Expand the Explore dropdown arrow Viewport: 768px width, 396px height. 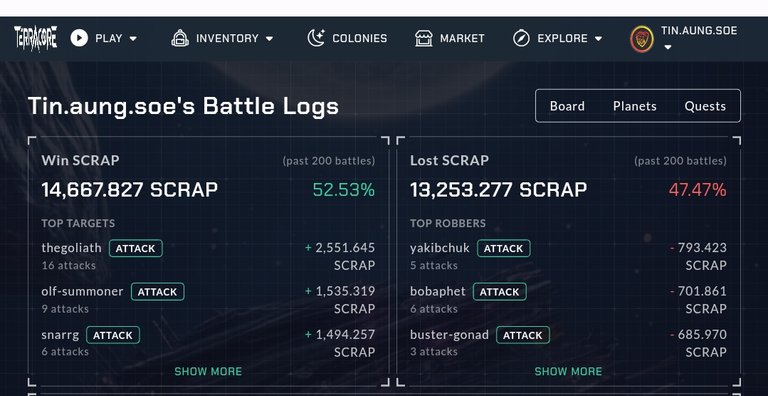(598, 39)
